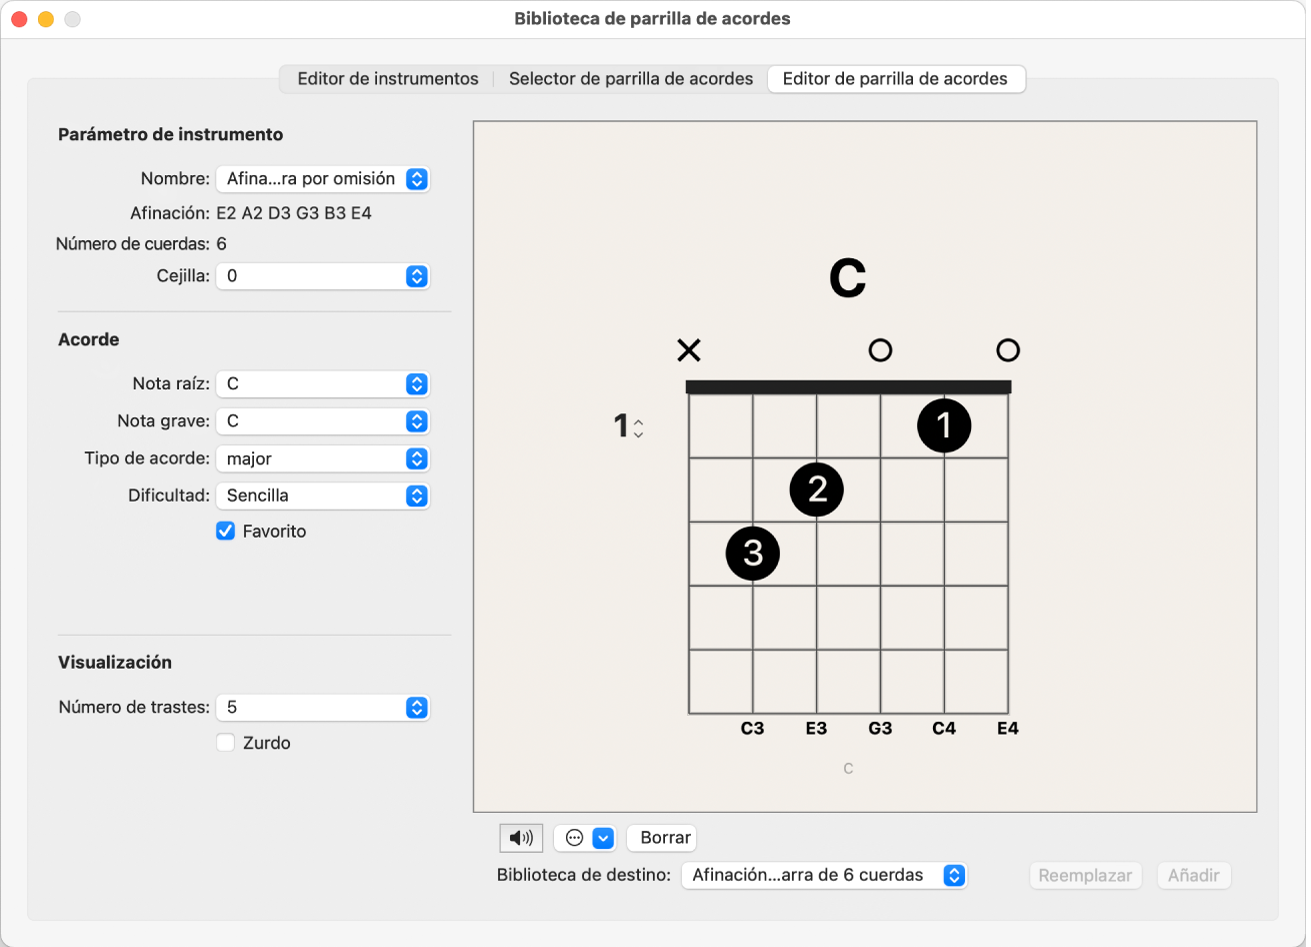
Task: Open the Cejilla capo dropdown
Action: point(322,276)
